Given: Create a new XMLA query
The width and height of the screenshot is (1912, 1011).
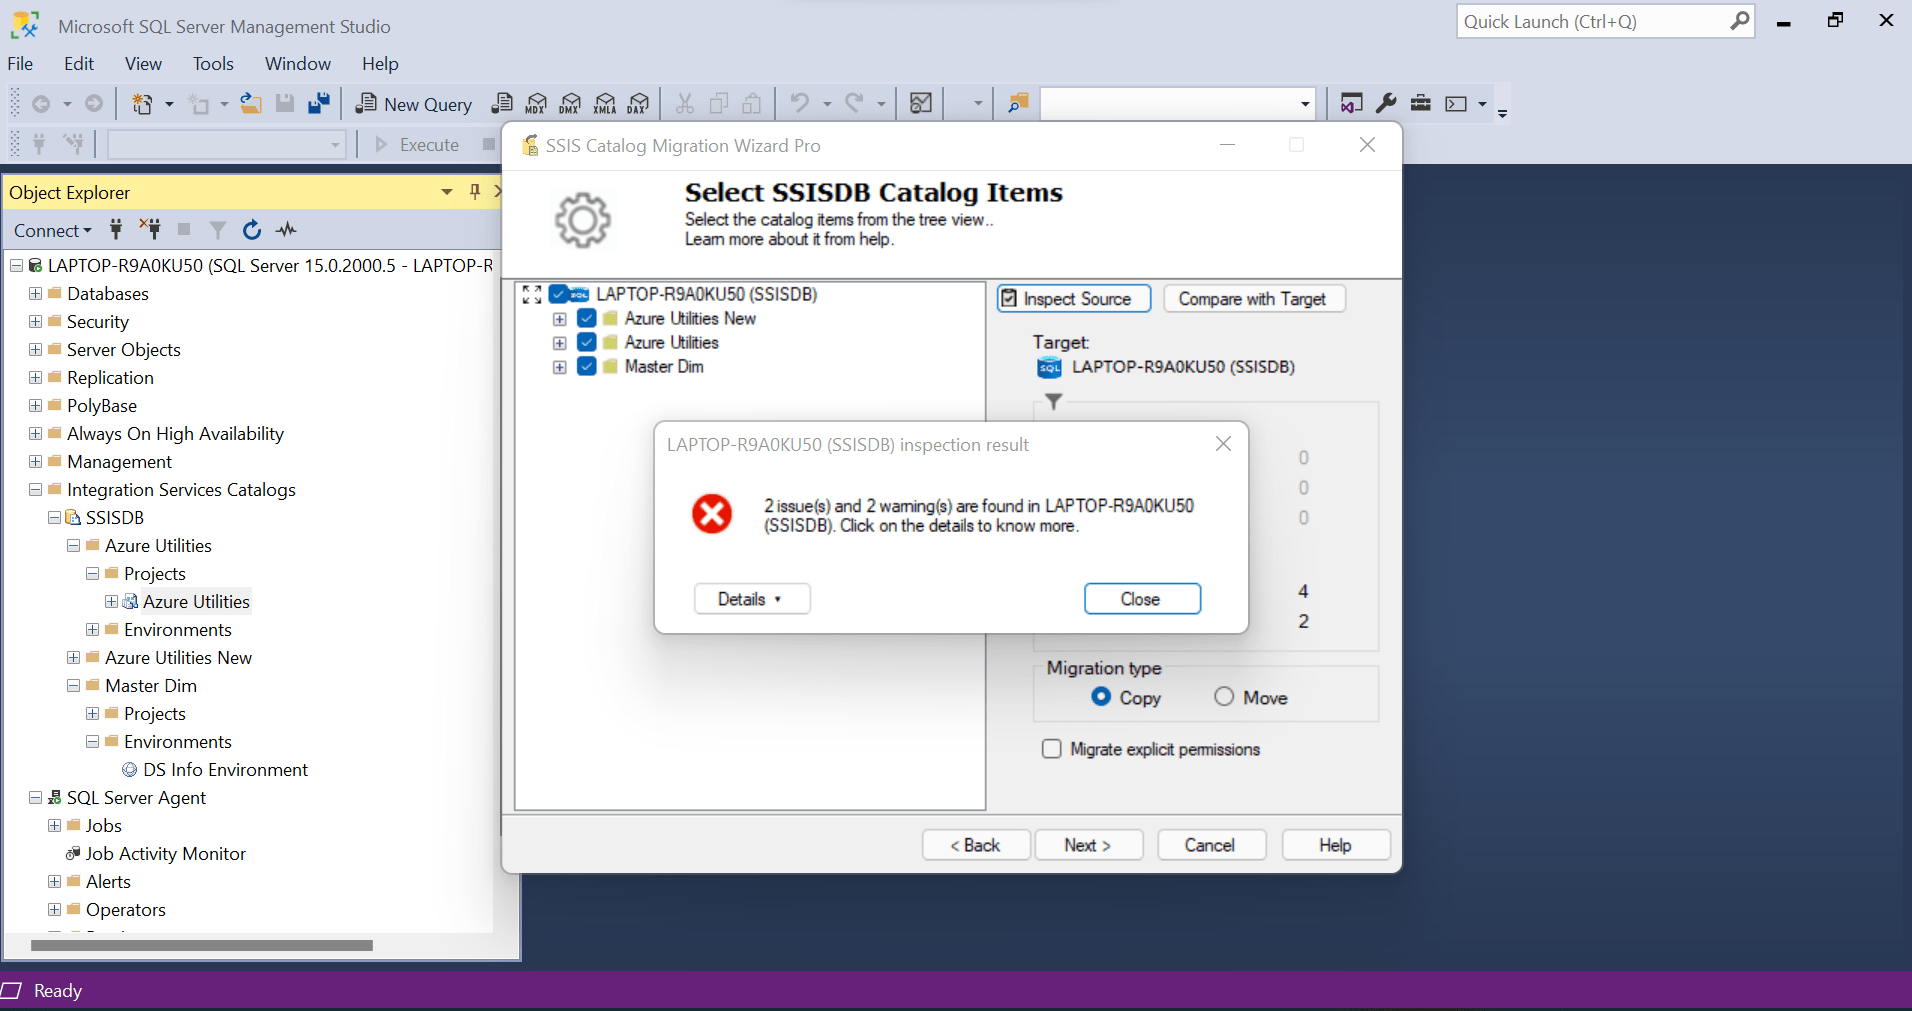Looking at the screenshot, I should click(x=605, y=103).
